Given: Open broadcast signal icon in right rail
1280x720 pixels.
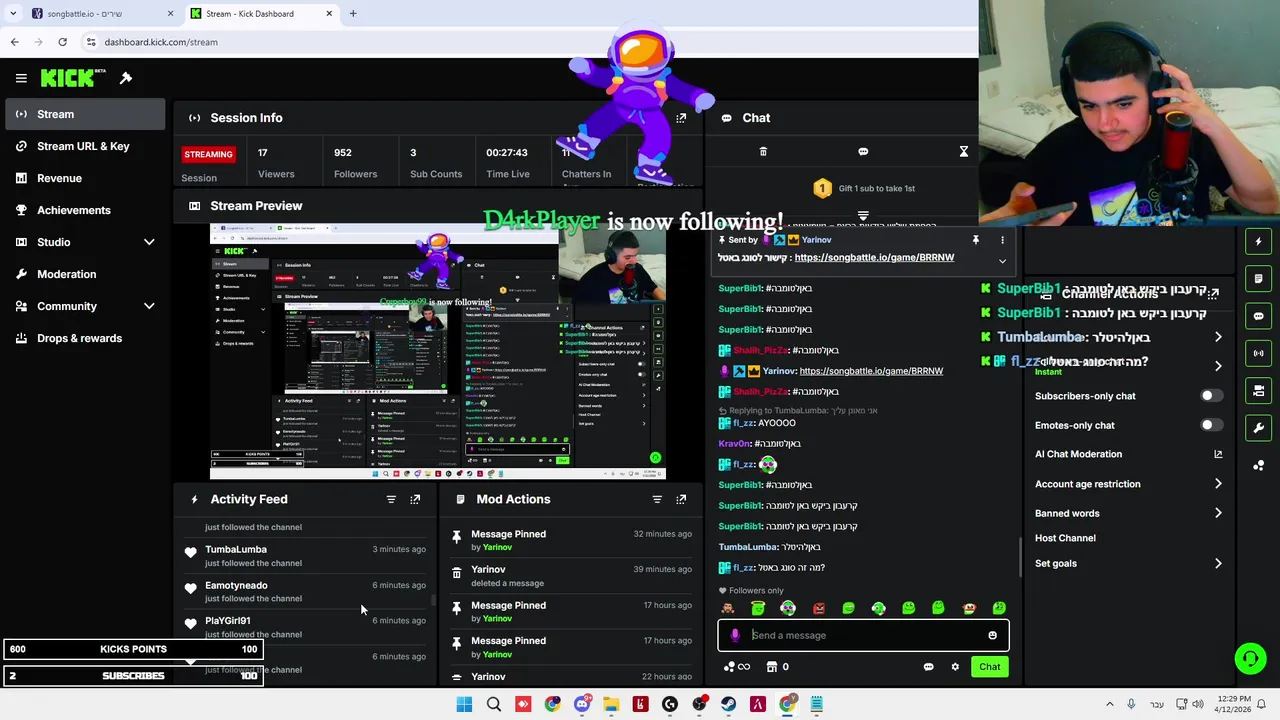Looking at the screenshot, I should tap(1258, 353).
